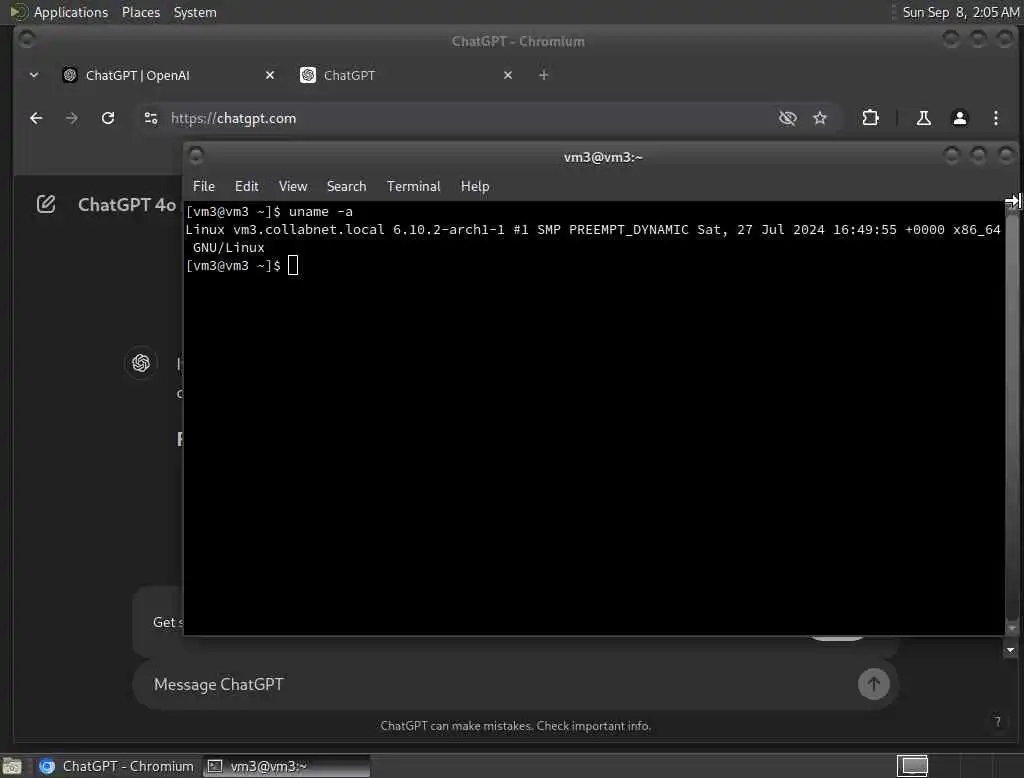Switch to vm3@vm3:~ taskbar button

285,766
